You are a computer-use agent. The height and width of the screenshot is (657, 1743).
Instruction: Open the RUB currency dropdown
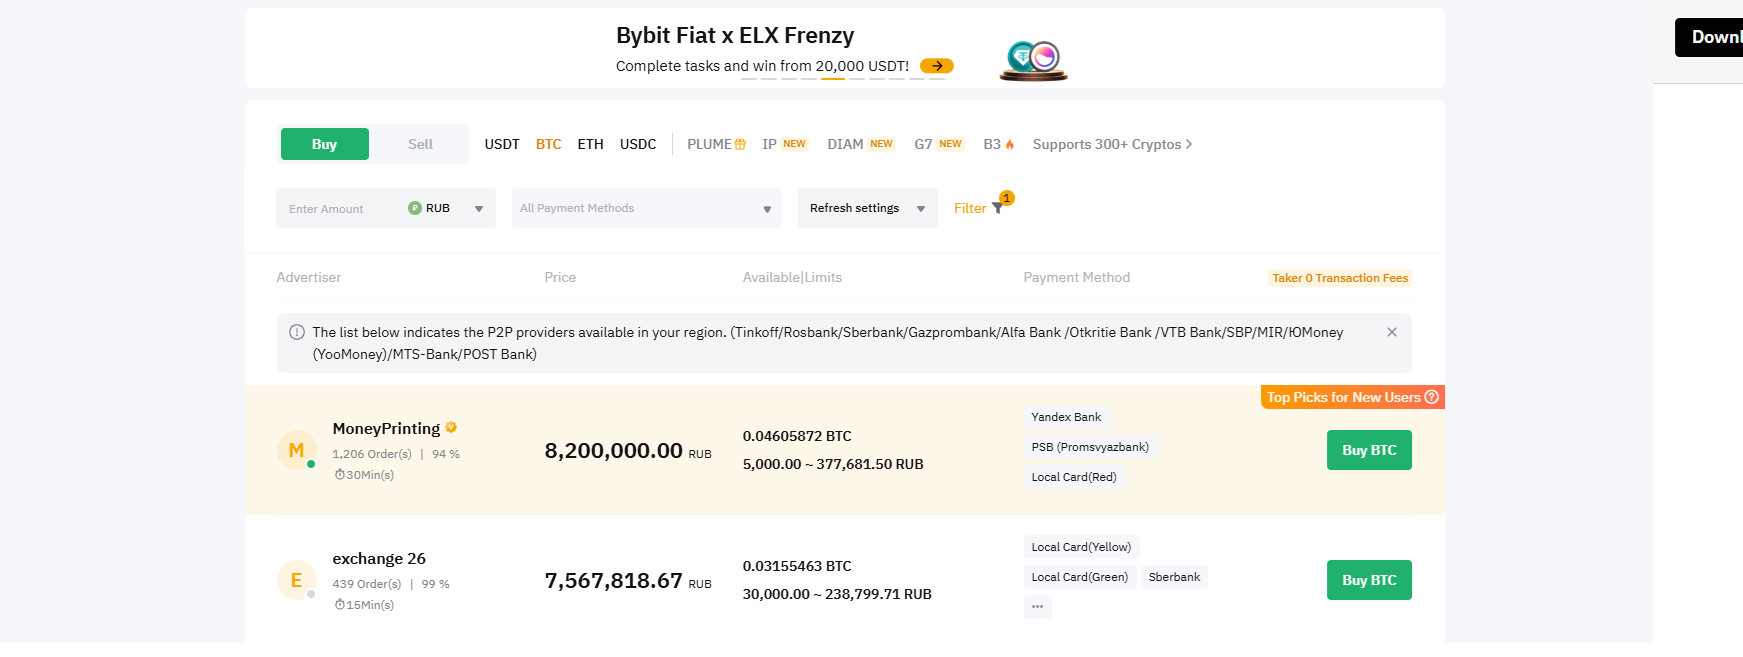click(x=446, y=208)
